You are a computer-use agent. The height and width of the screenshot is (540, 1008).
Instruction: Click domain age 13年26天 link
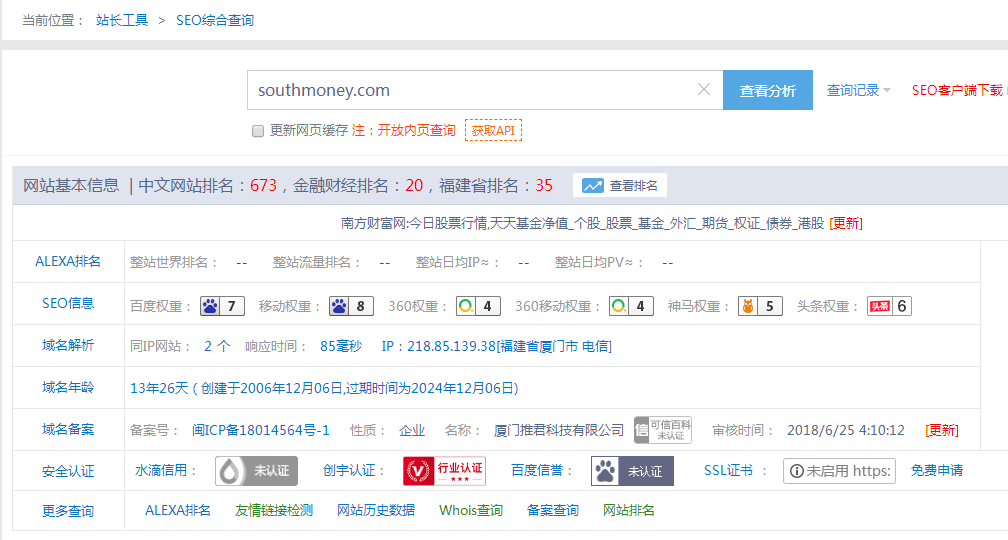coord(324,388)
